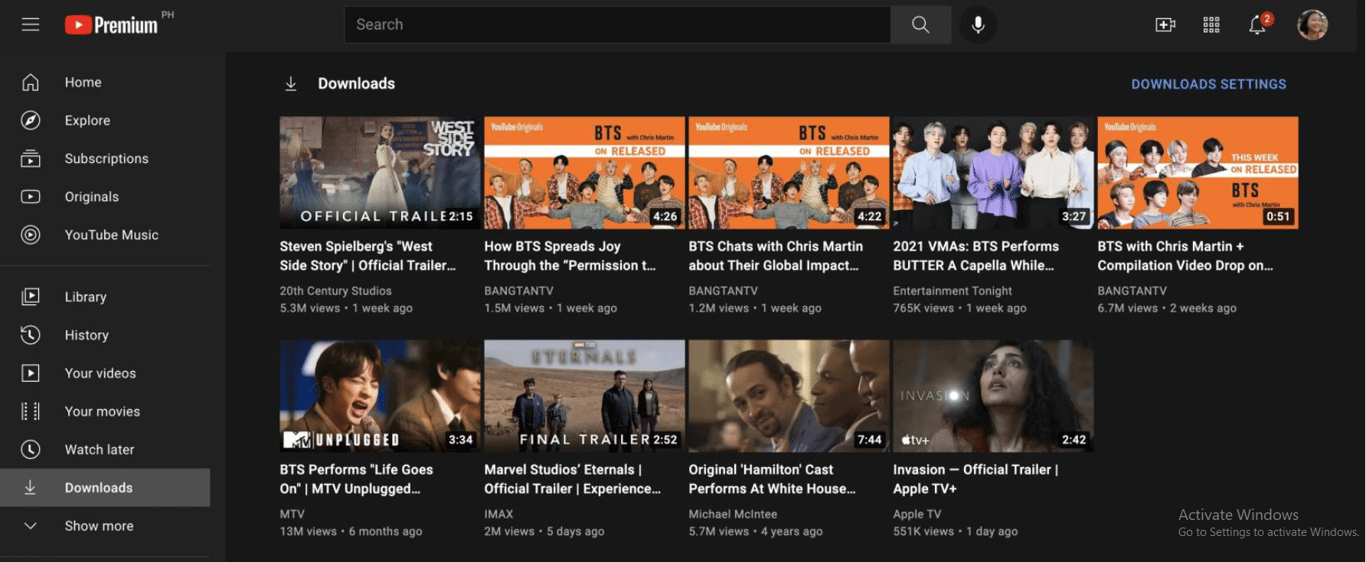Click the Your movies film icon
Image resolution: width=1366 pixels, height=562 pixels.
31,411
